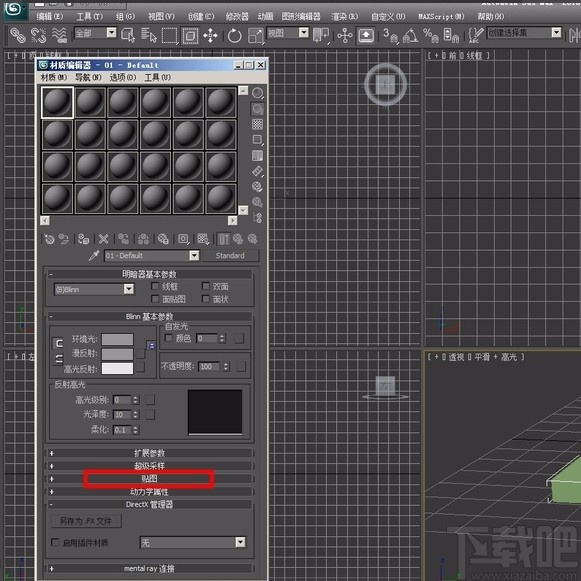The height and width of the screenshot is (581, 581).
Task: Enable the 双面 two-sided checkbox
Action: point(206,286)
